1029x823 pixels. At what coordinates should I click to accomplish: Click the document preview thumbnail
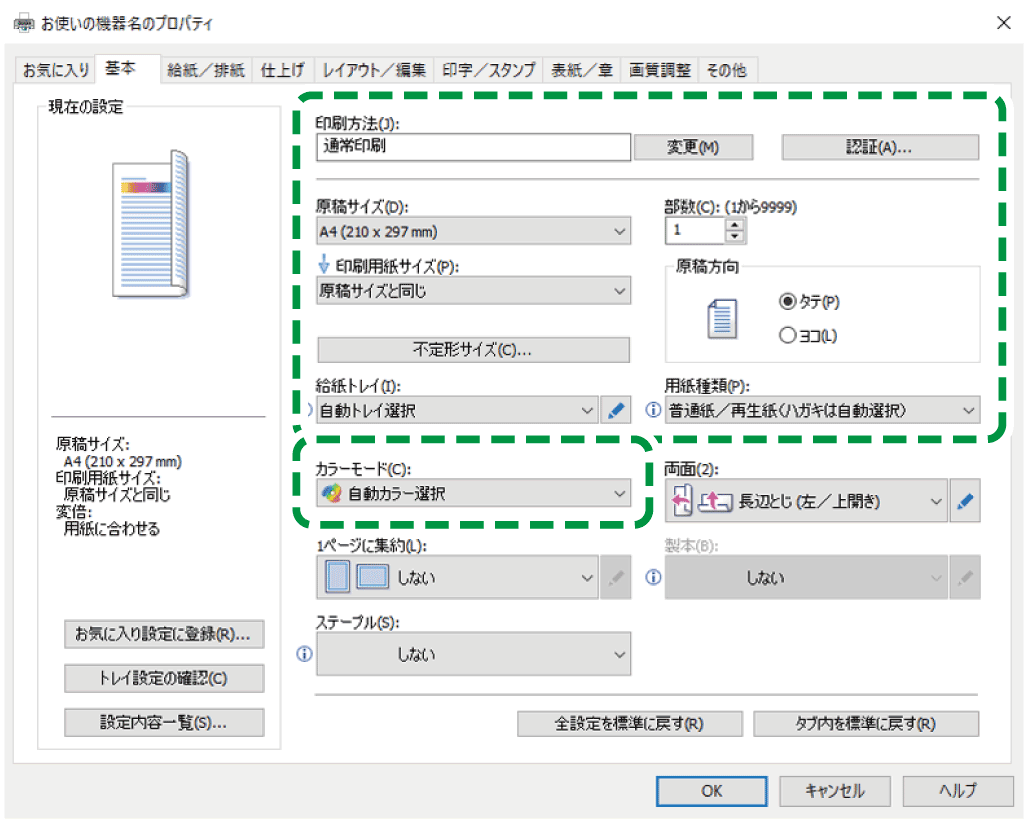pyautogui.click(x=150, y=225)
